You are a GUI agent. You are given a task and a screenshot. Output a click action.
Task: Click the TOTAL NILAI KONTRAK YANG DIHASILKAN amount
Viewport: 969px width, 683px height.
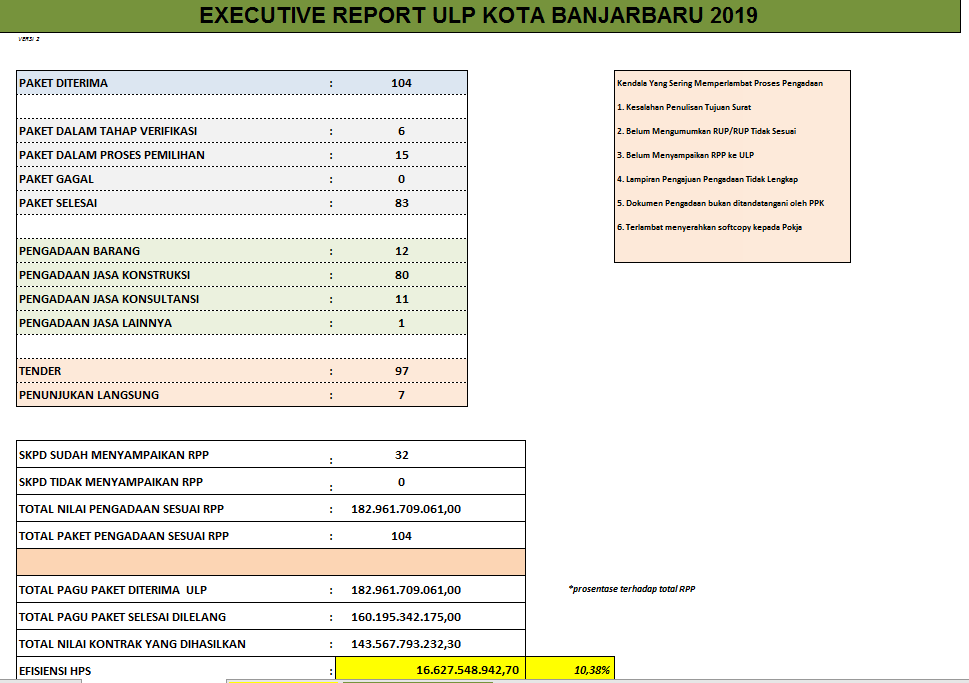406,644
